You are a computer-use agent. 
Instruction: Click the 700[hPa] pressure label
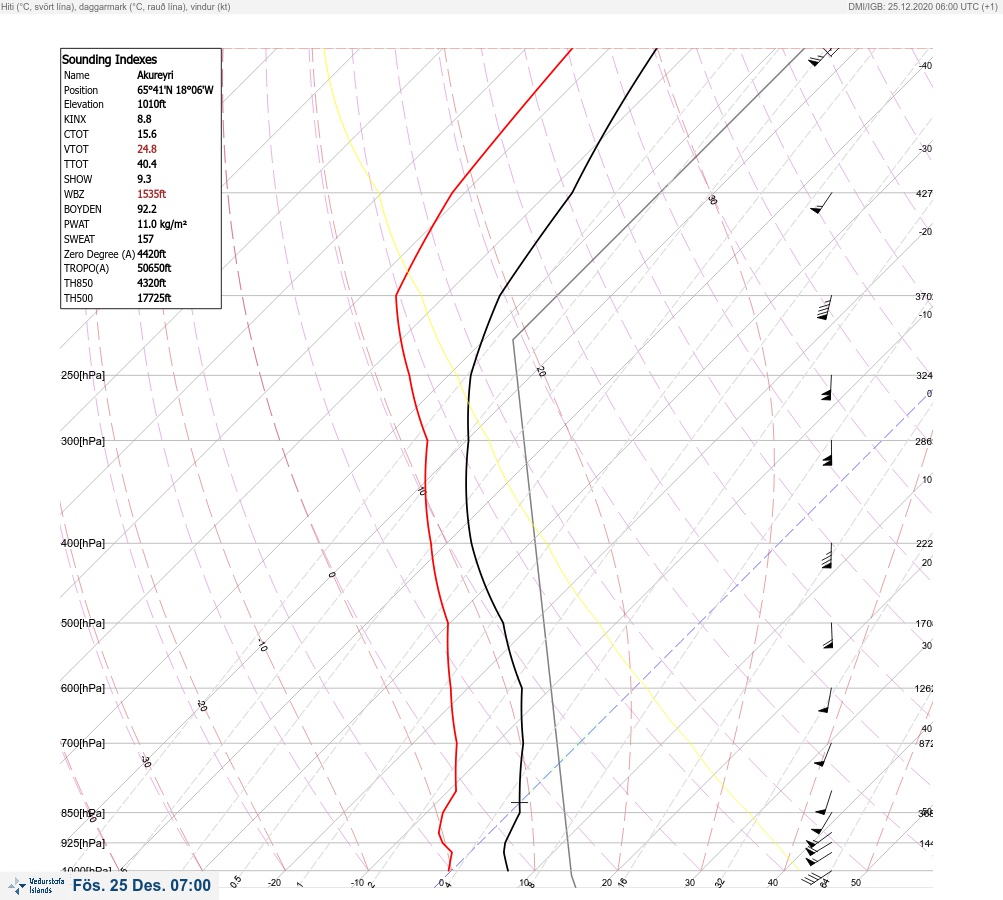(x=83, y=743)
